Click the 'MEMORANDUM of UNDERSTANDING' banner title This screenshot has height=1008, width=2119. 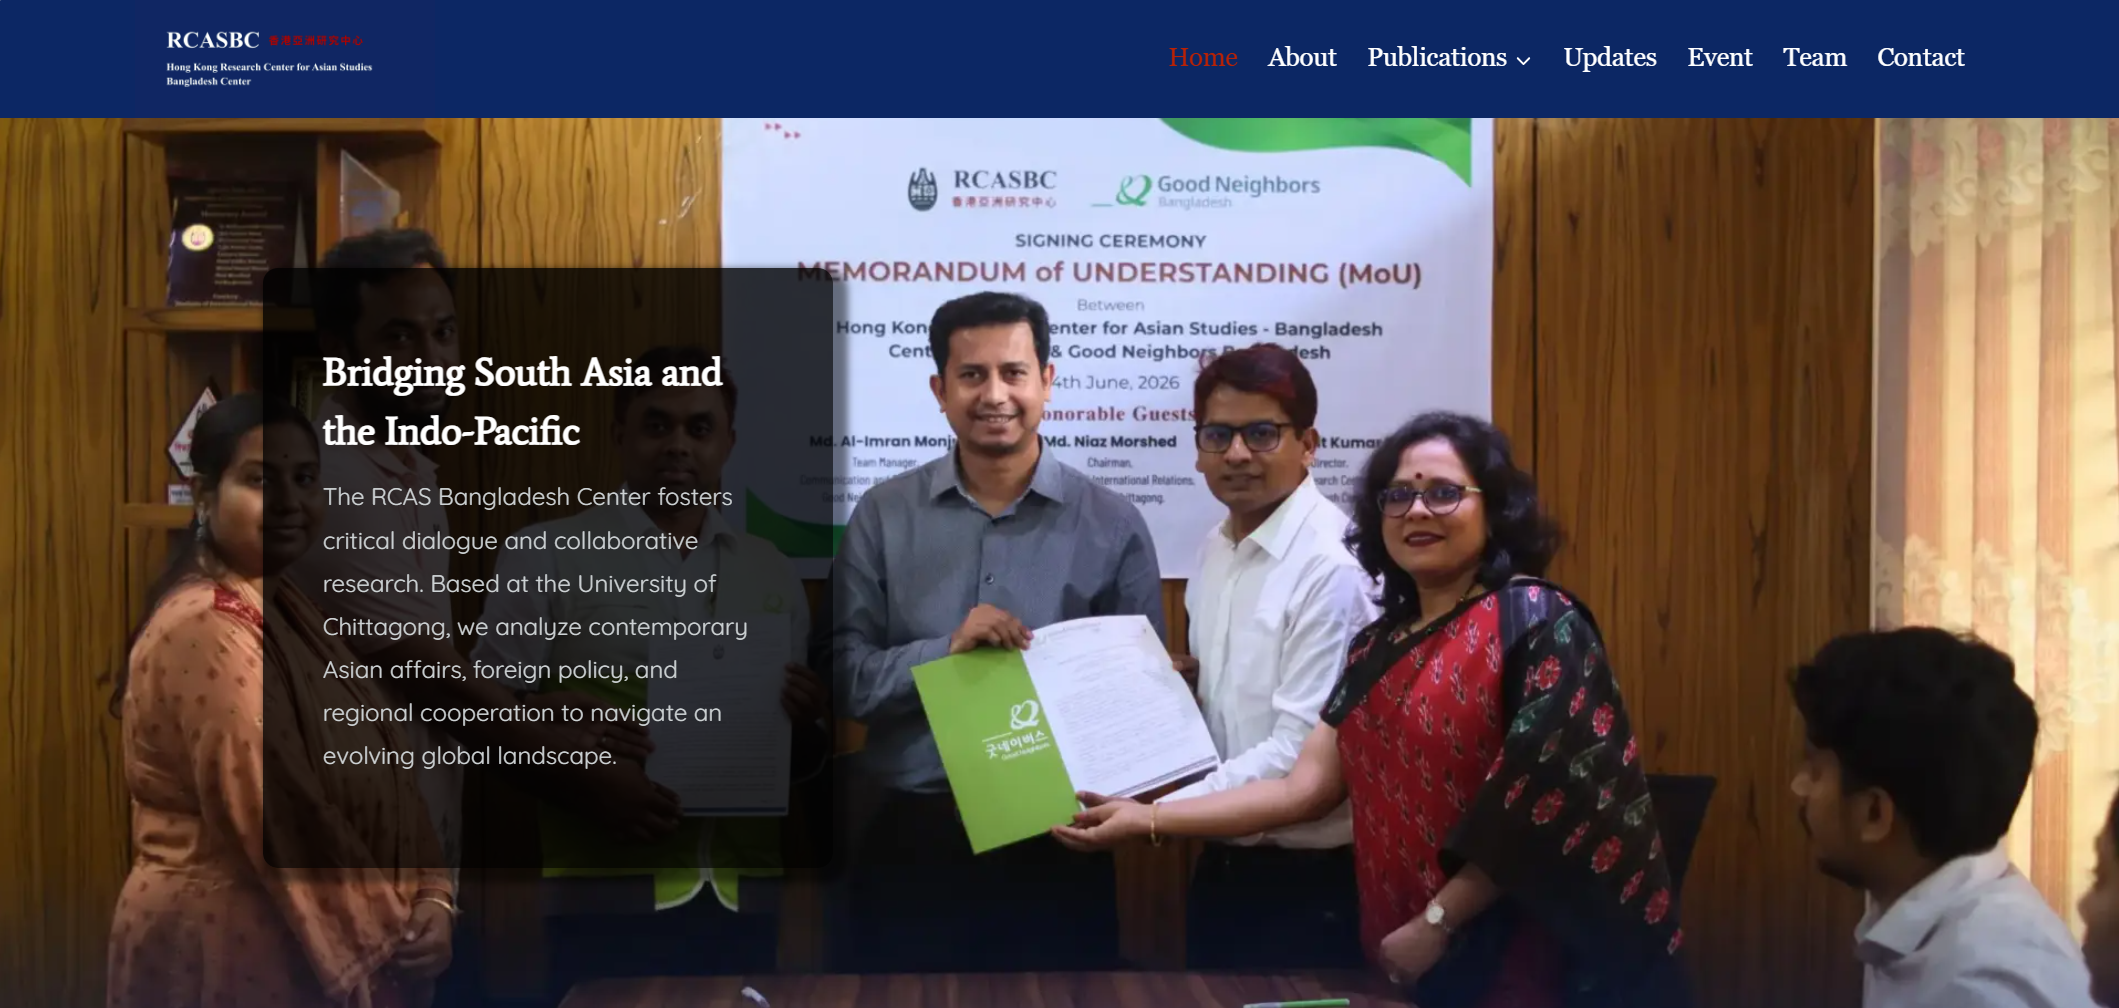tap(1109, 272)
